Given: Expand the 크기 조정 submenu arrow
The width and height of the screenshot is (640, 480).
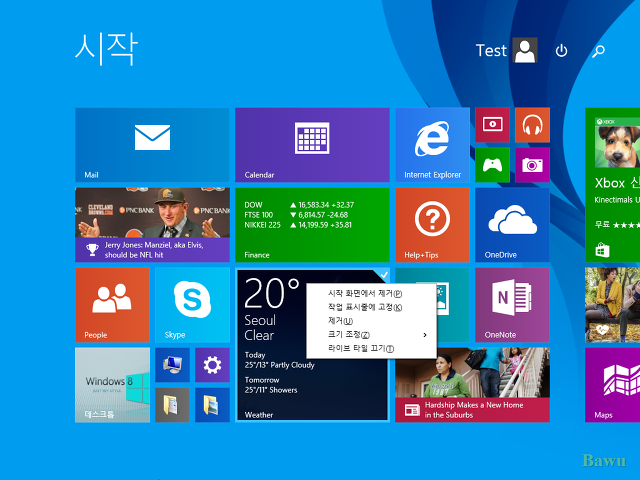Looking at the screenshot, I should pyautogui.click(x=425, y=335).
